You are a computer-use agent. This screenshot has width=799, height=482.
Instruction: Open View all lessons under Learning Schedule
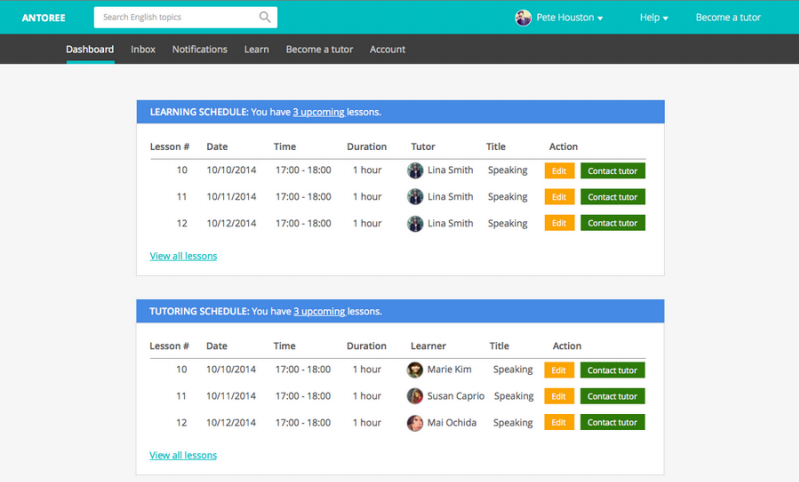pos(183,256)
